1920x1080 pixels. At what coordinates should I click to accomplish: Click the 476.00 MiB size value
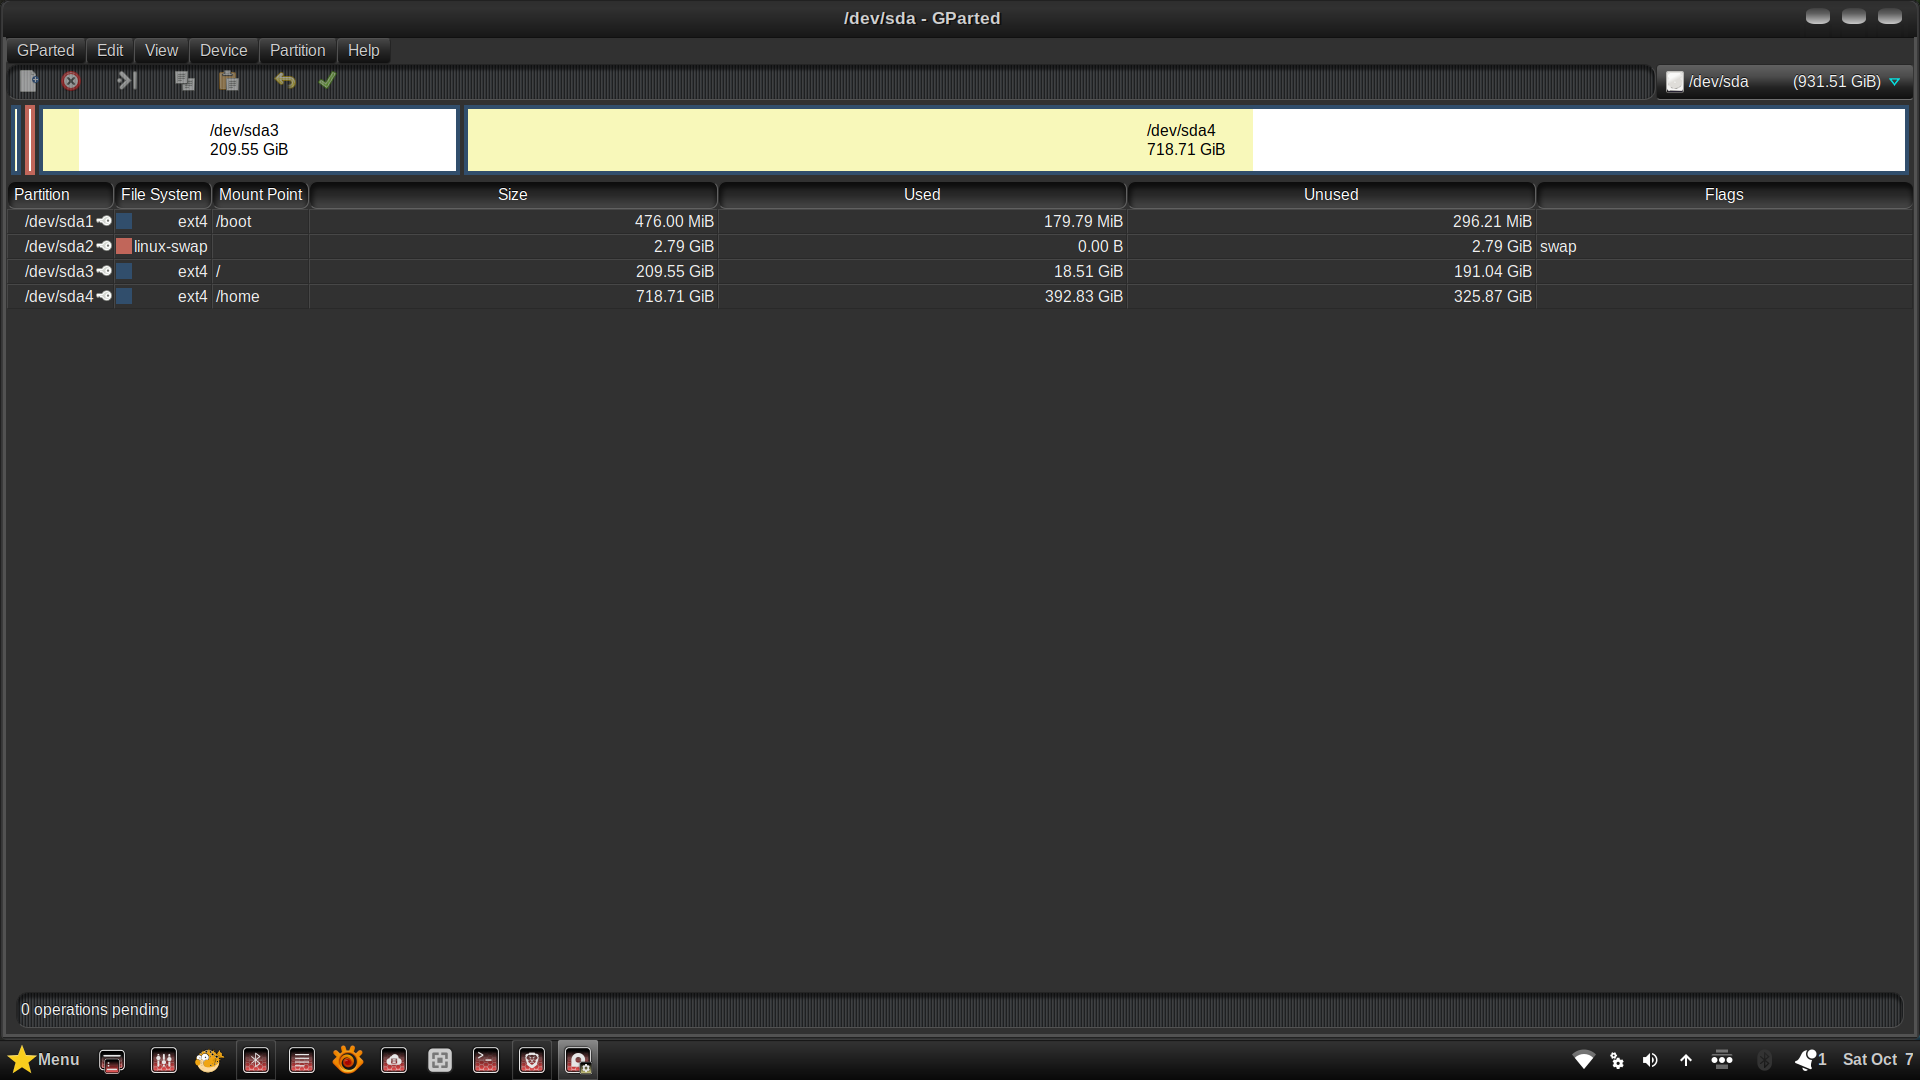point(674,222)
